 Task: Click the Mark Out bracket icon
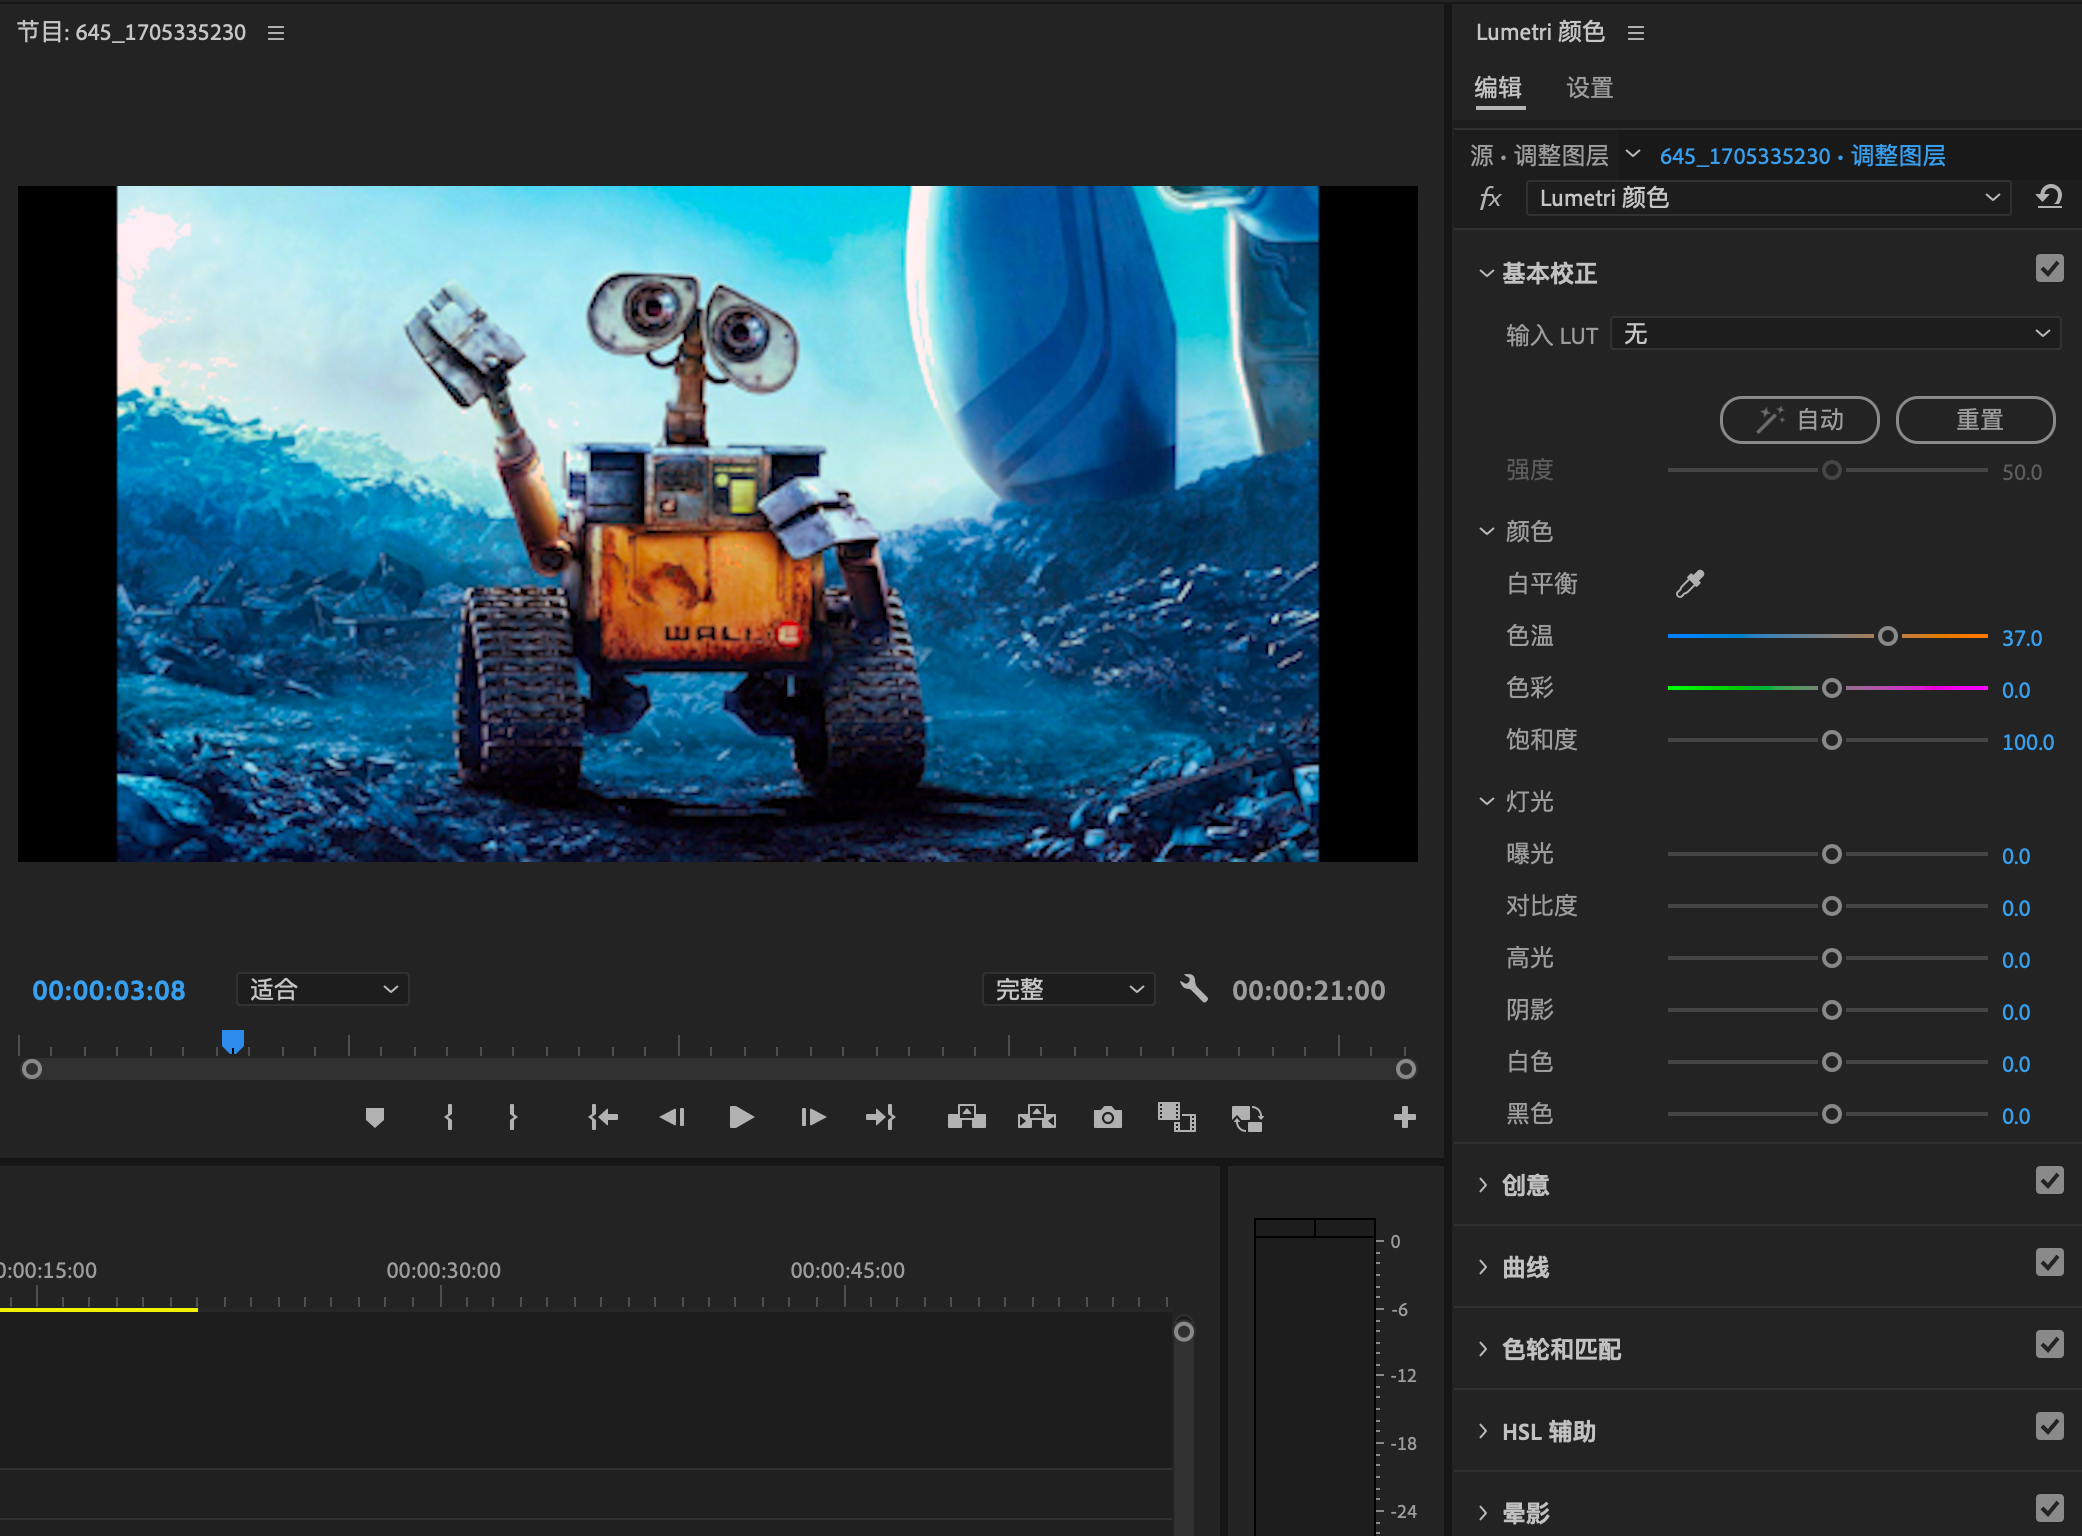click(513, 1117)
